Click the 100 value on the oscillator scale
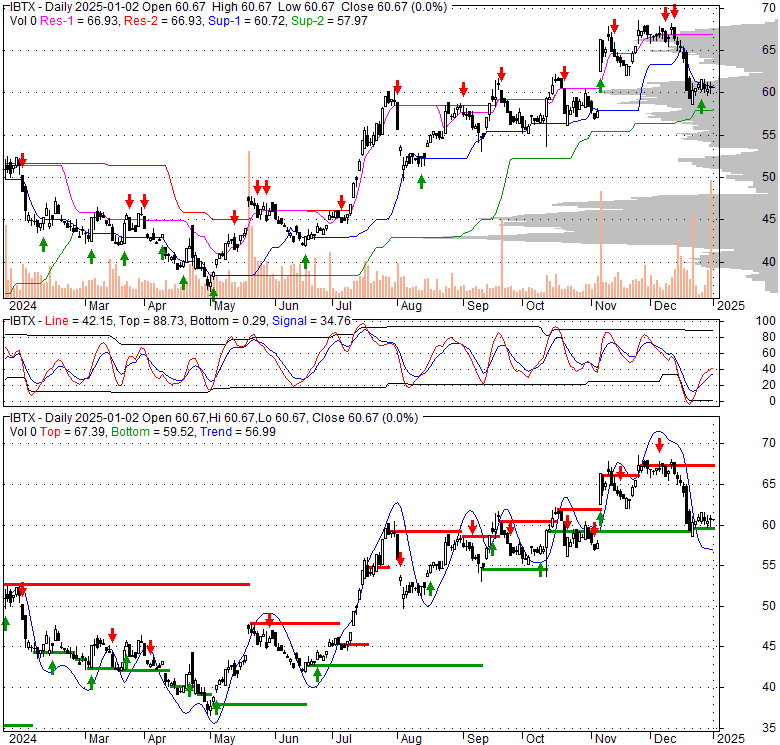Image resolution: width=780 pixels, height=745 pixels. [765, 321]
